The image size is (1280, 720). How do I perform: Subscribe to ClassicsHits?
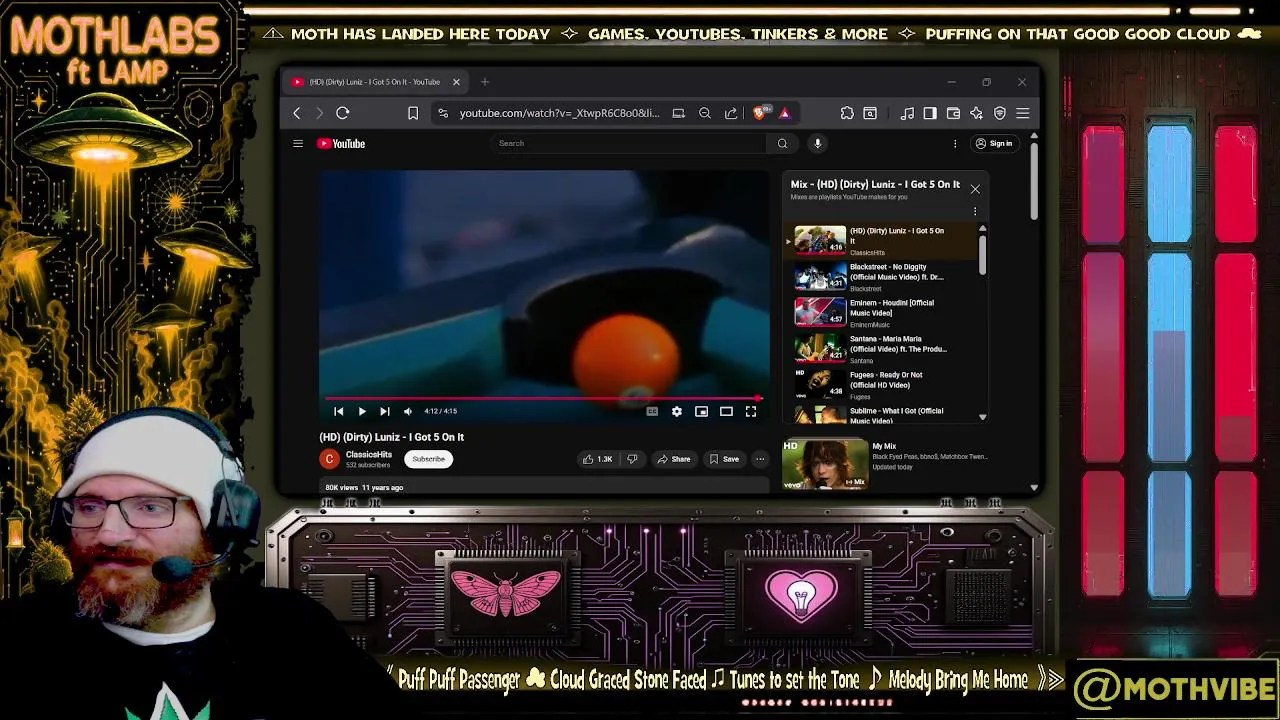(x=428, y=459)
